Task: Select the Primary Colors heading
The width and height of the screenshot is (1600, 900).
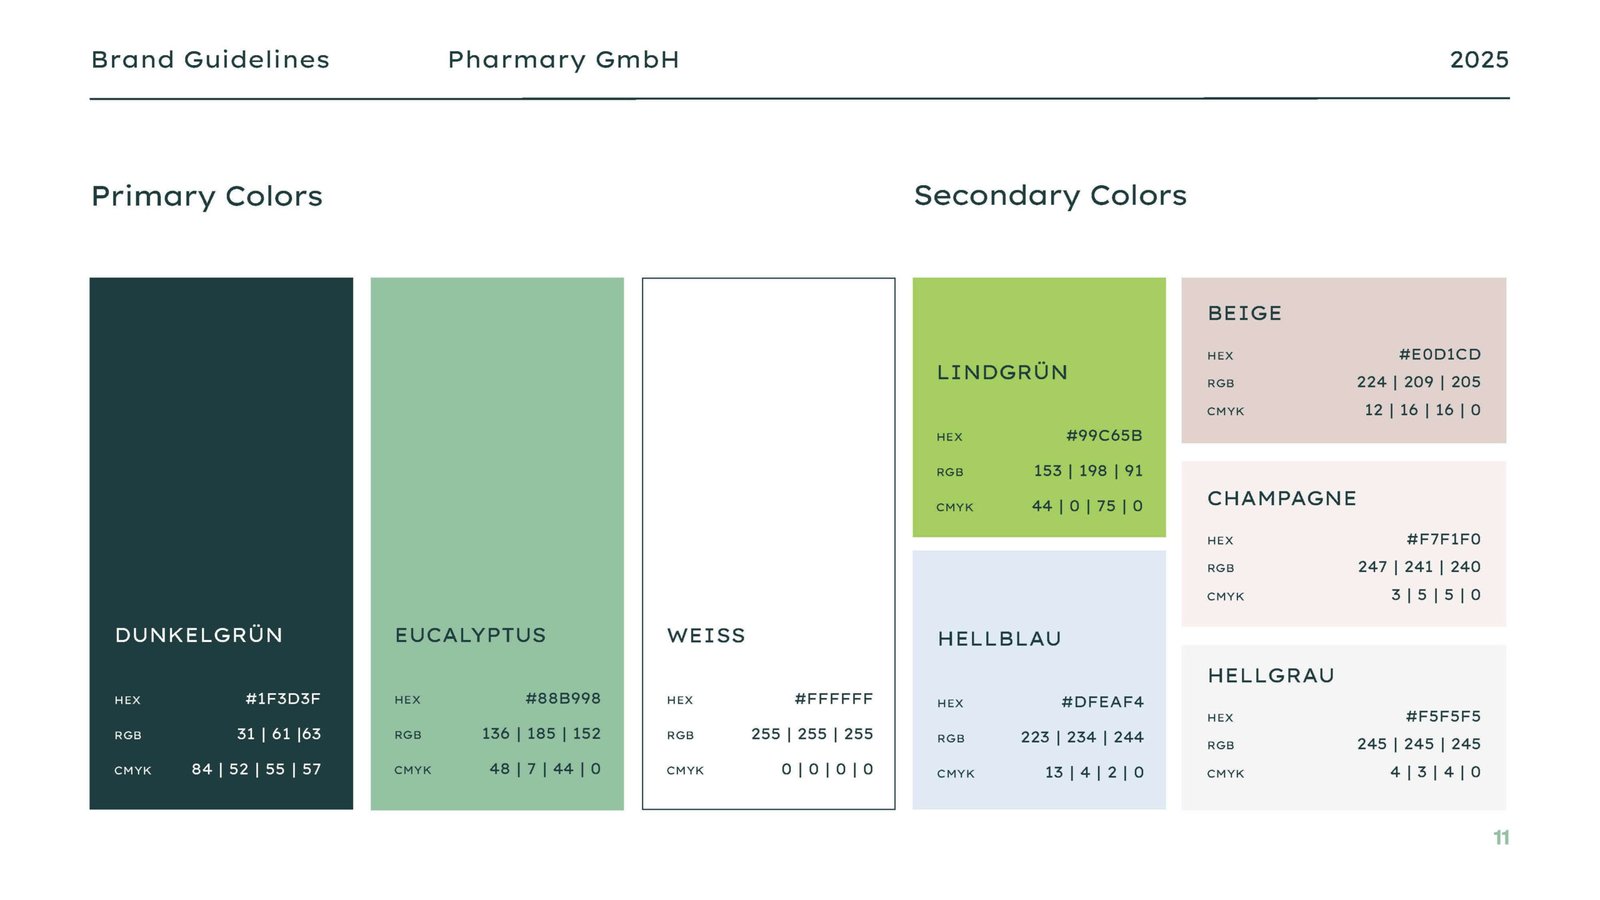Action: [x=207, y=196]
